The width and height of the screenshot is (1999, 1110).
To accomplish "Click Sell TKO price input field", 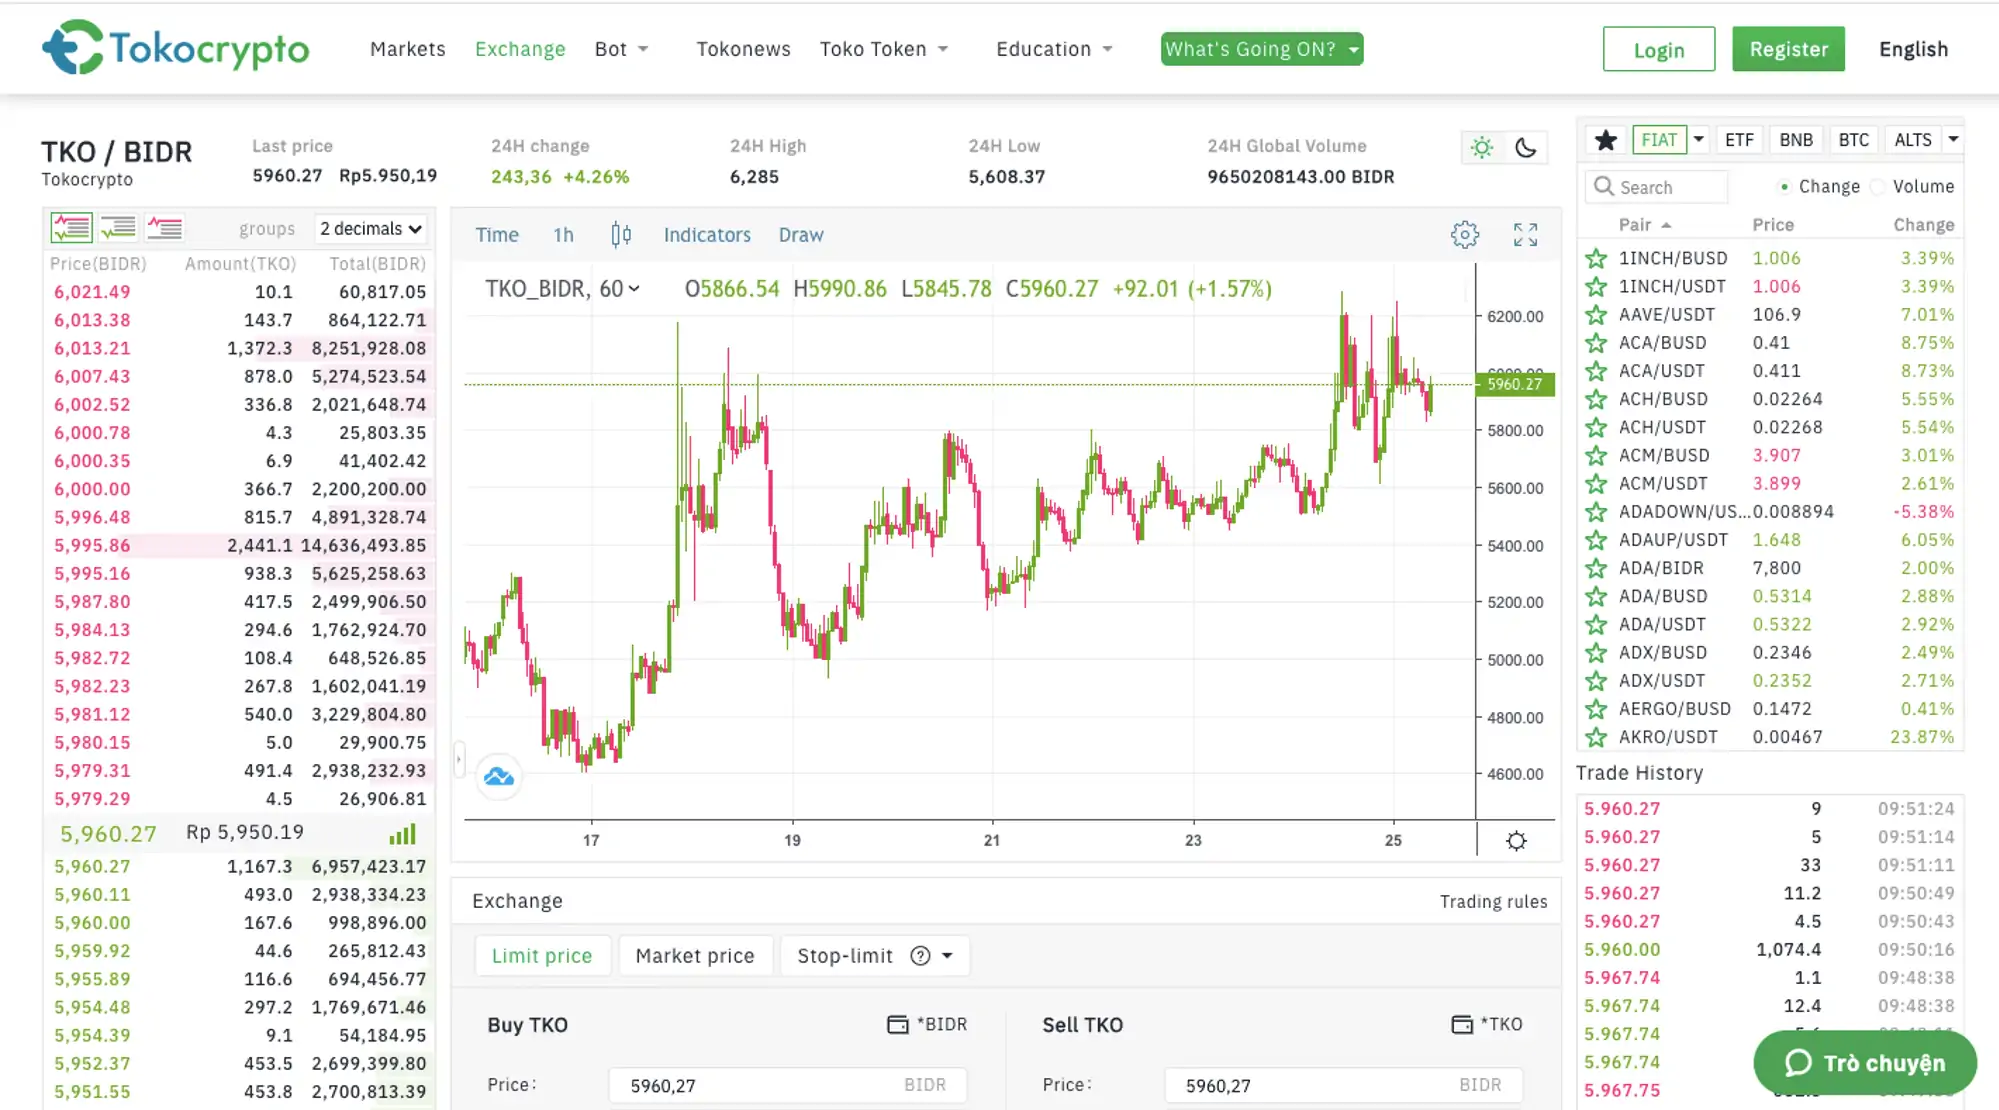I will point(1343,1085).
